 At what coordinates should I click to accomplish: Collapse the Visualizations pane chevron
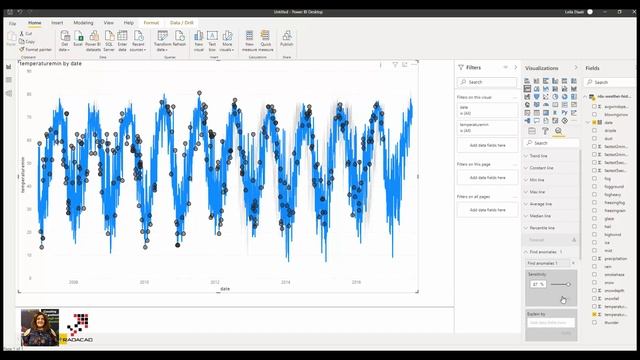(x=576, y=67)
